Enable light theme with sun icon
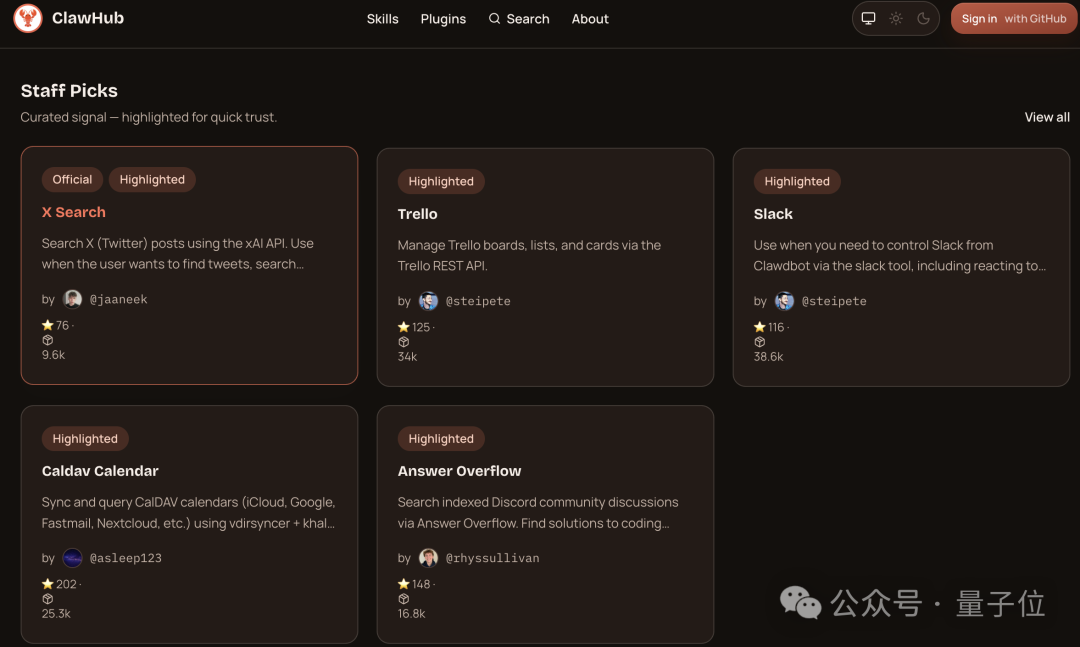Image resolution: width=1080 pixels, height=647 pixels. coord(895,19)
